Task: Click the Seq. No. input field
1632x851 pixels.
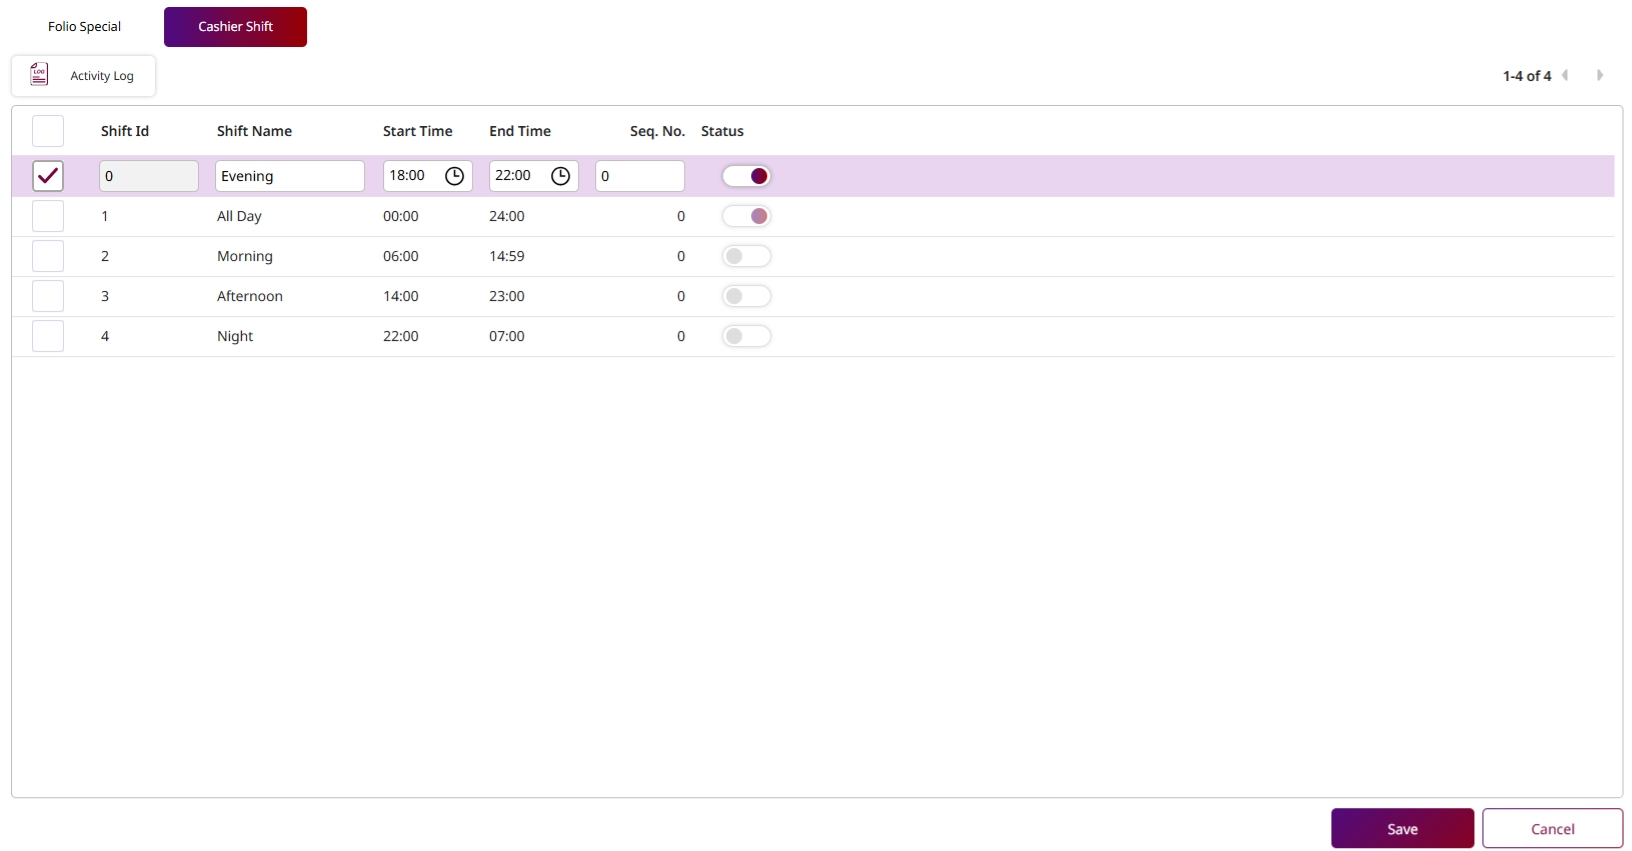Action: pyautogui.click(x=640, y=176)
